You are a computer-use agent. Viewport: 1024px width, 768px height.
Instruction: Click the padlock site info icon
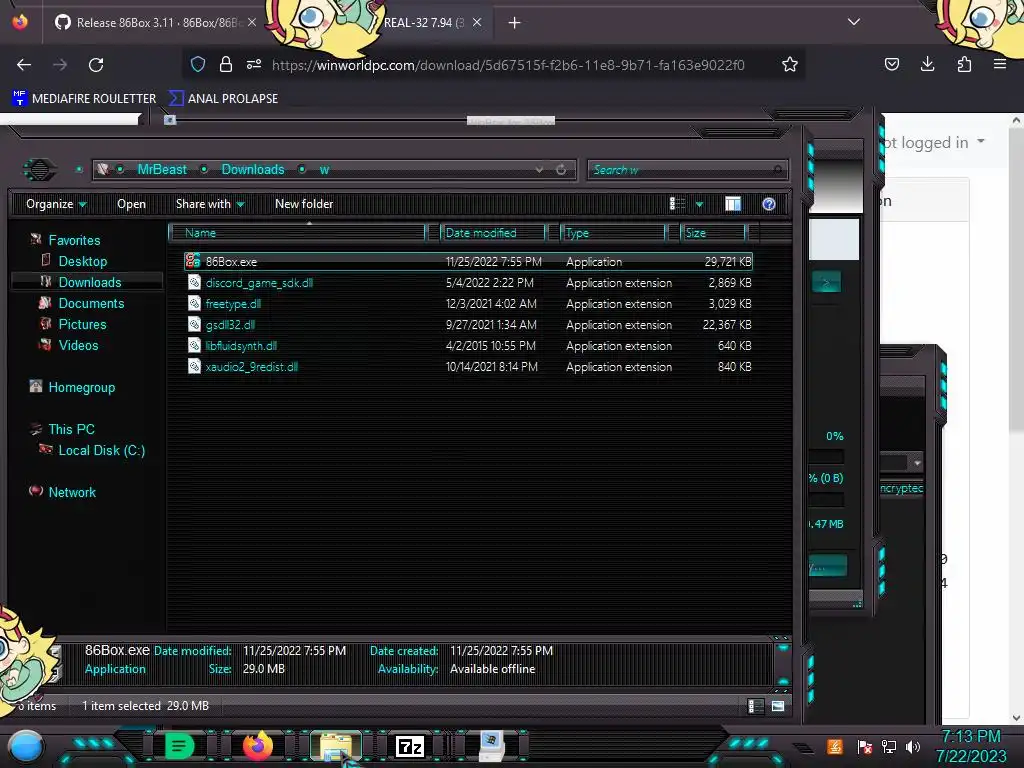click(x=226, y=64)
